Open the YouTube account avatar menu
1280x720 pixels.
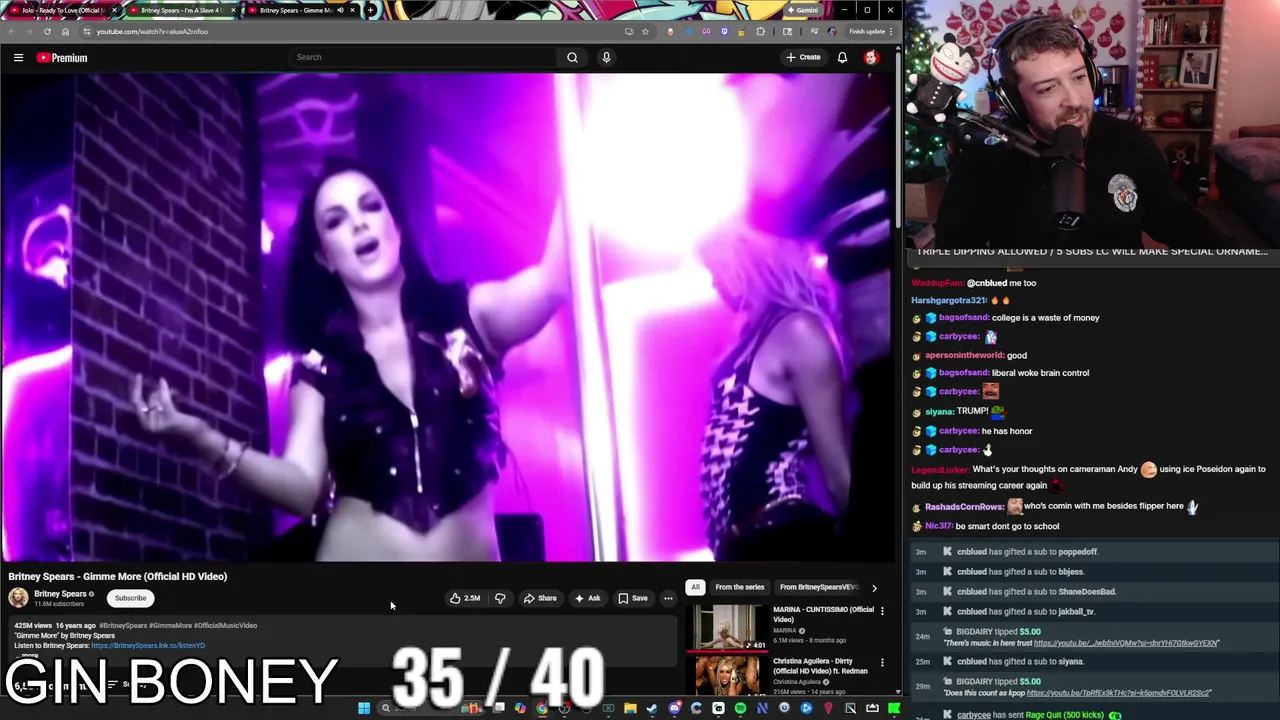tap(871, 57)
